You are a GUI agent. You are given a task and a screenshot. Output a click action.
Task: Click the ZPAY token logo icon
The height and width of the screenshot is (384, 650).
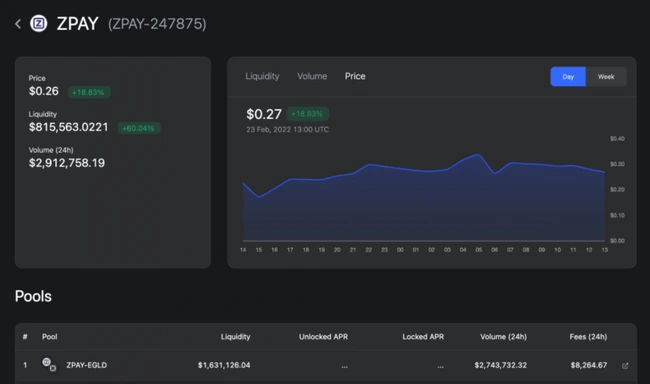click(39, 24)
